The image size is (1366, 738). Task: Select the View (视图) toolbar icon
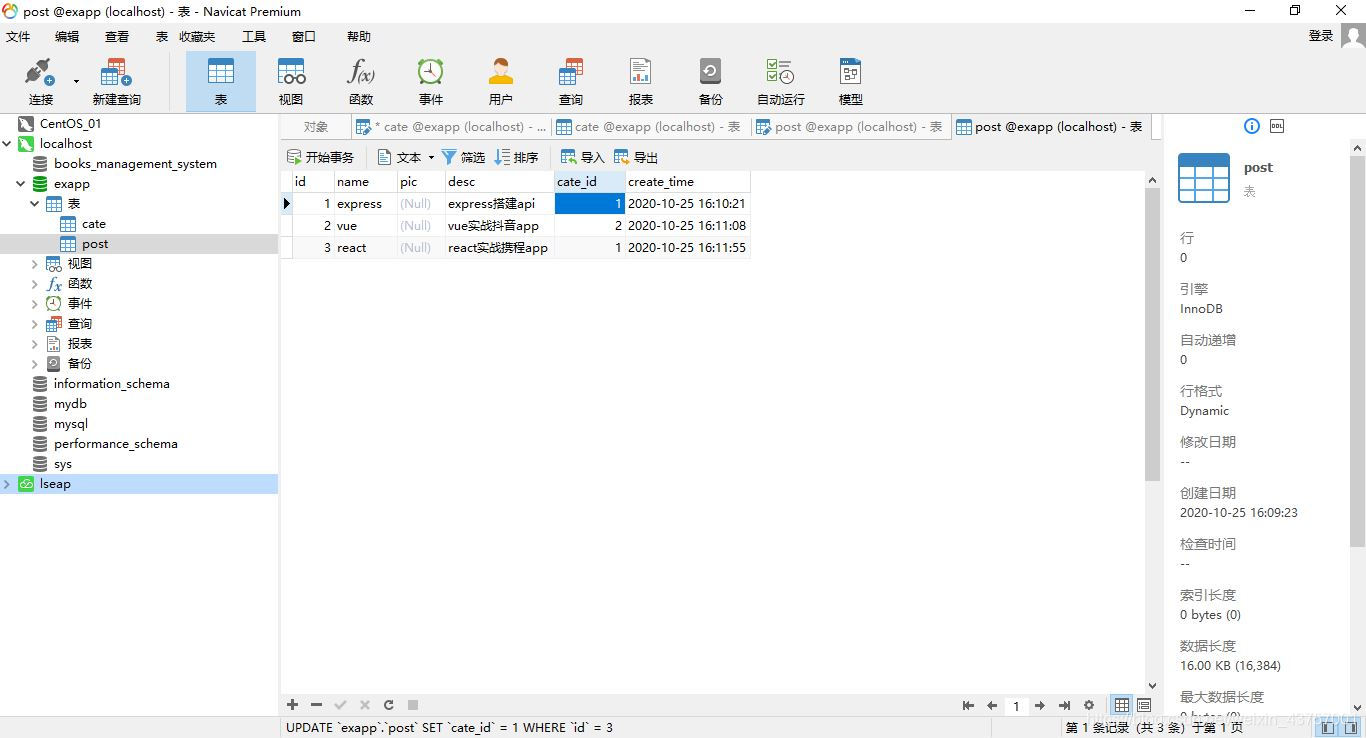tap(291, 82)
